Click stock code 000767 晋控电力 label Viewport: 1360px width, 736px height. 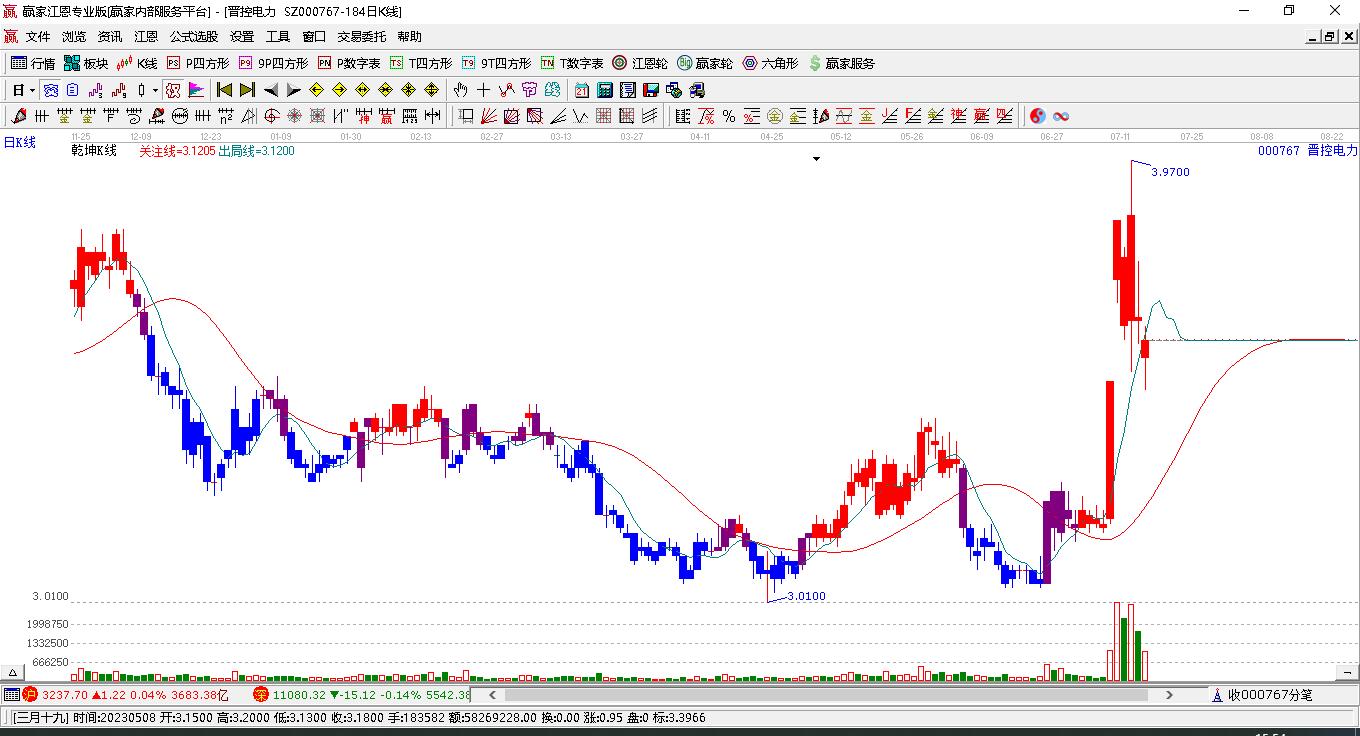pyautogui.click(x=1307, y=151)
